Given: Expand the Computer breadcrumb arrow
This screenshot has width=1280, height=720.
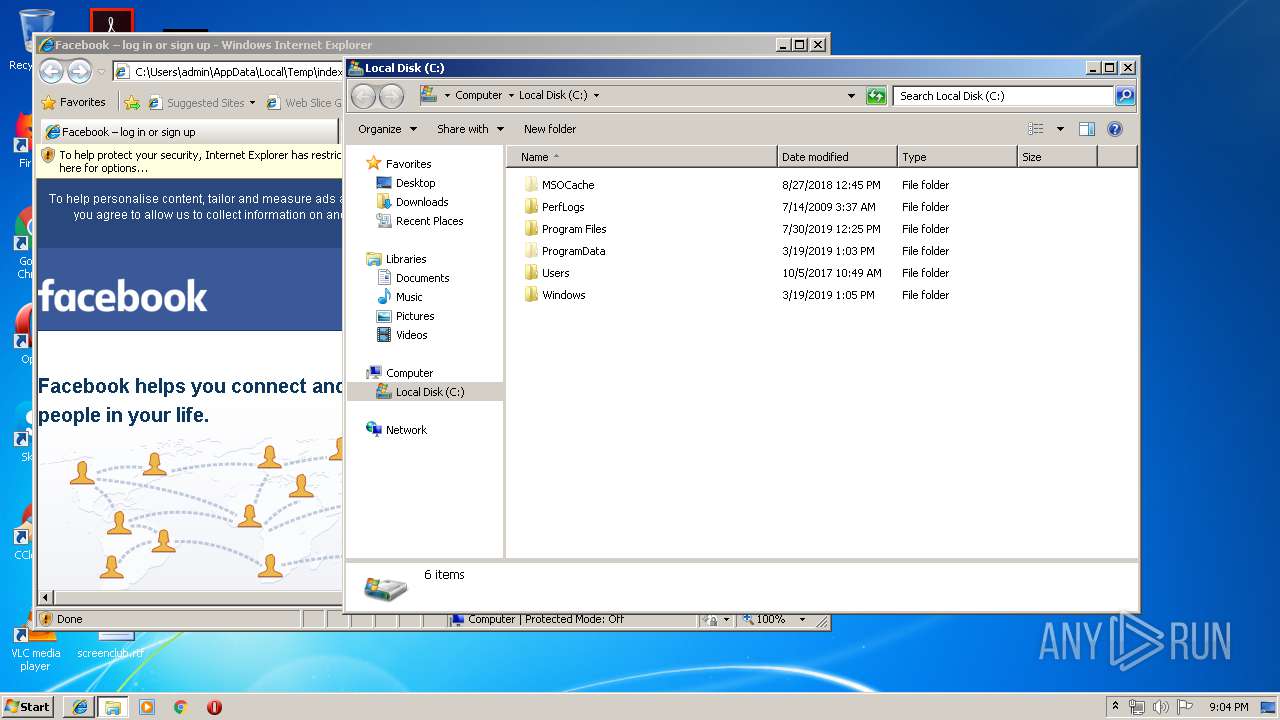Looking at the screenshot, I should (x=511, y=96).
